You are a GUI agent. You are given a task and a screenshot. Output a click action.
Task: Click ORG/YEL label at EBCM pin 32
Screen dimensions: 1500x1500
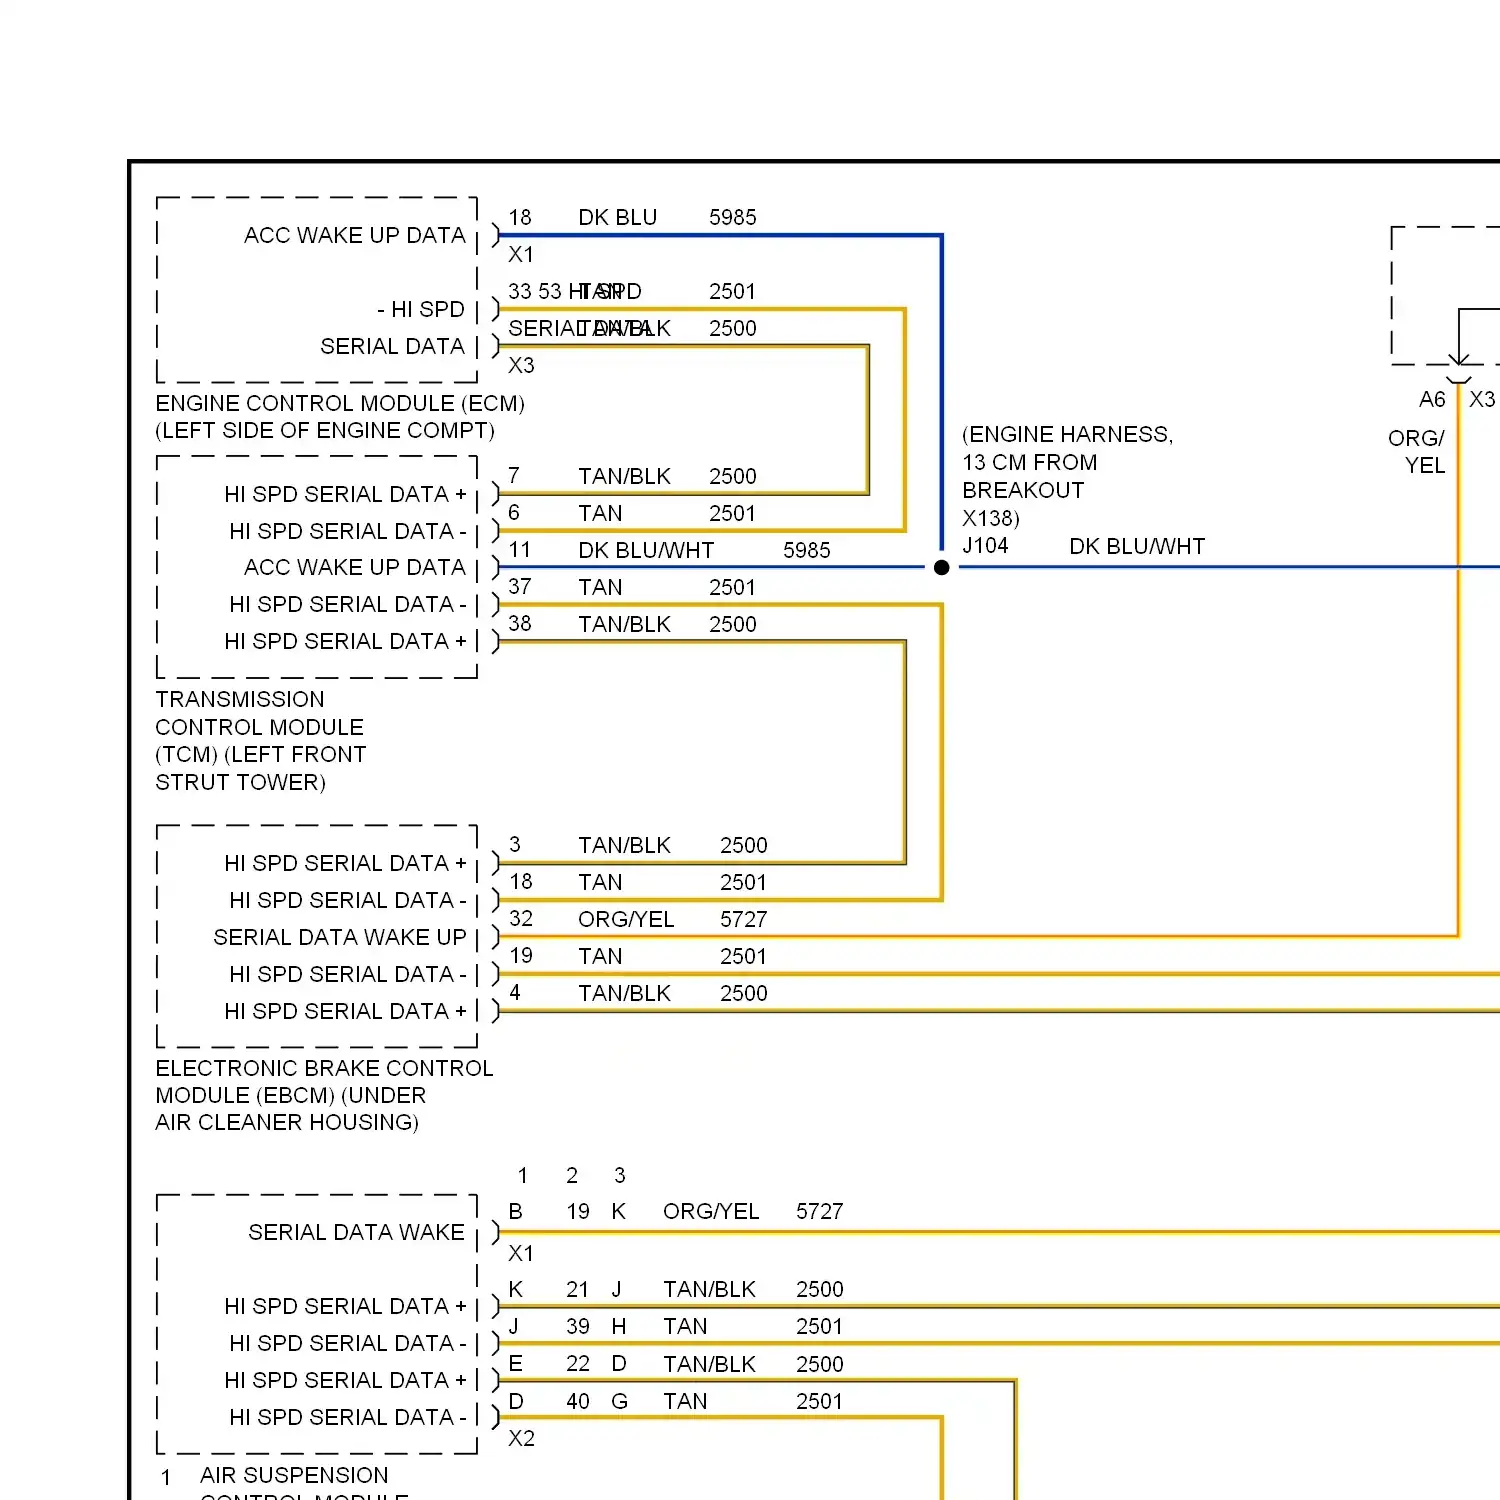(626, 919)
